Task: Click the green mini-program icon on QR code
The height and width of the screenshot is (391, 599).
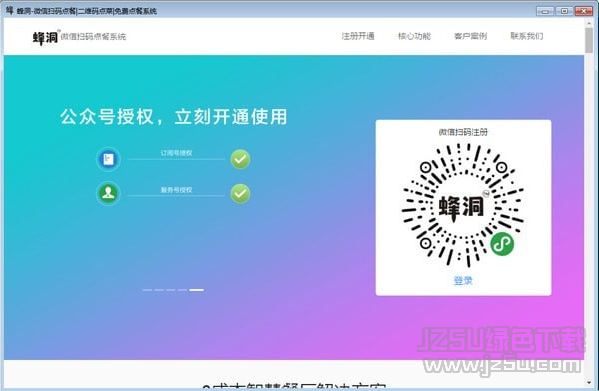Action: [502, 244]
